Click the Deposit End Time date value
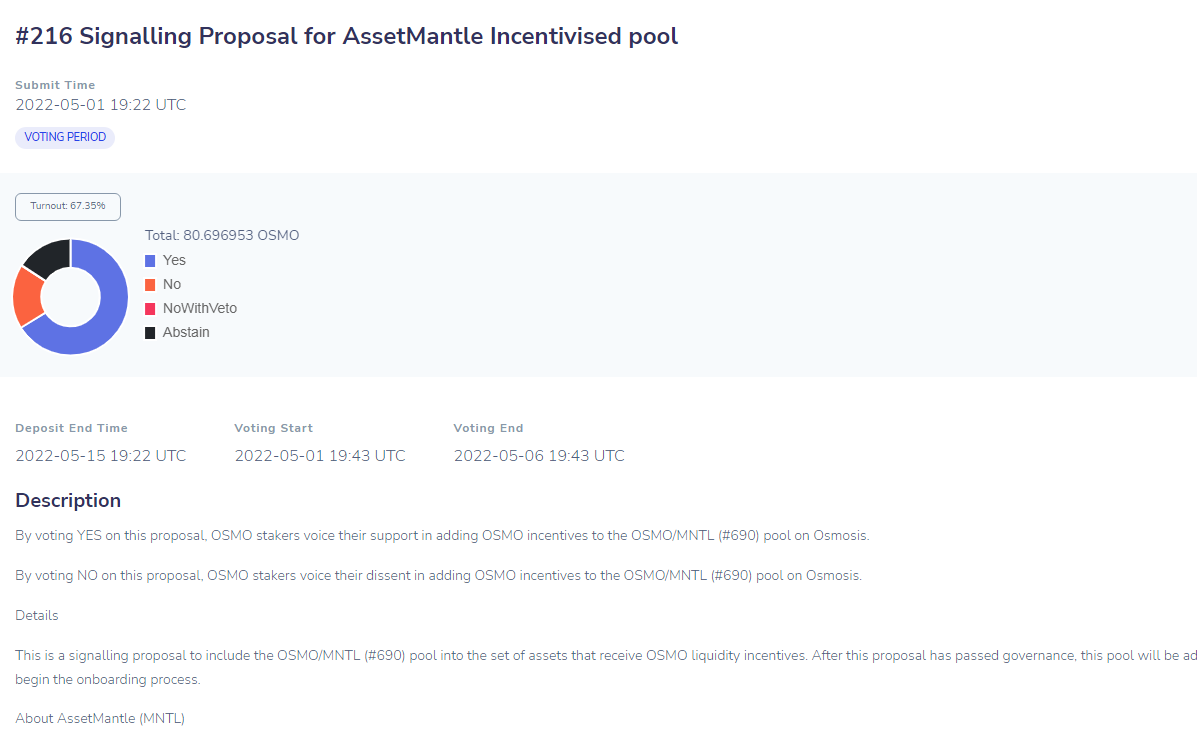This screenshot has width=1197, height=732. (101, 456)
